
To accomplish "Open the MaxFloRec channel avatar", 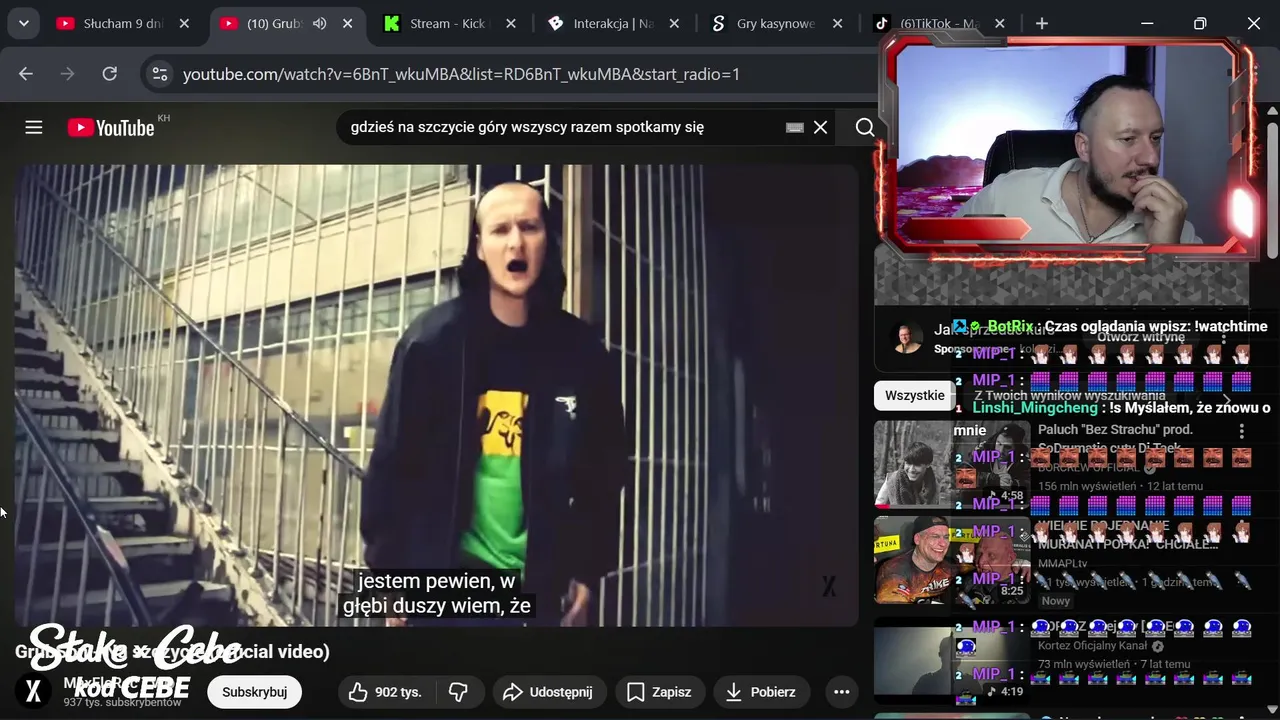I will pyautogui.click(x=33, y=691).
